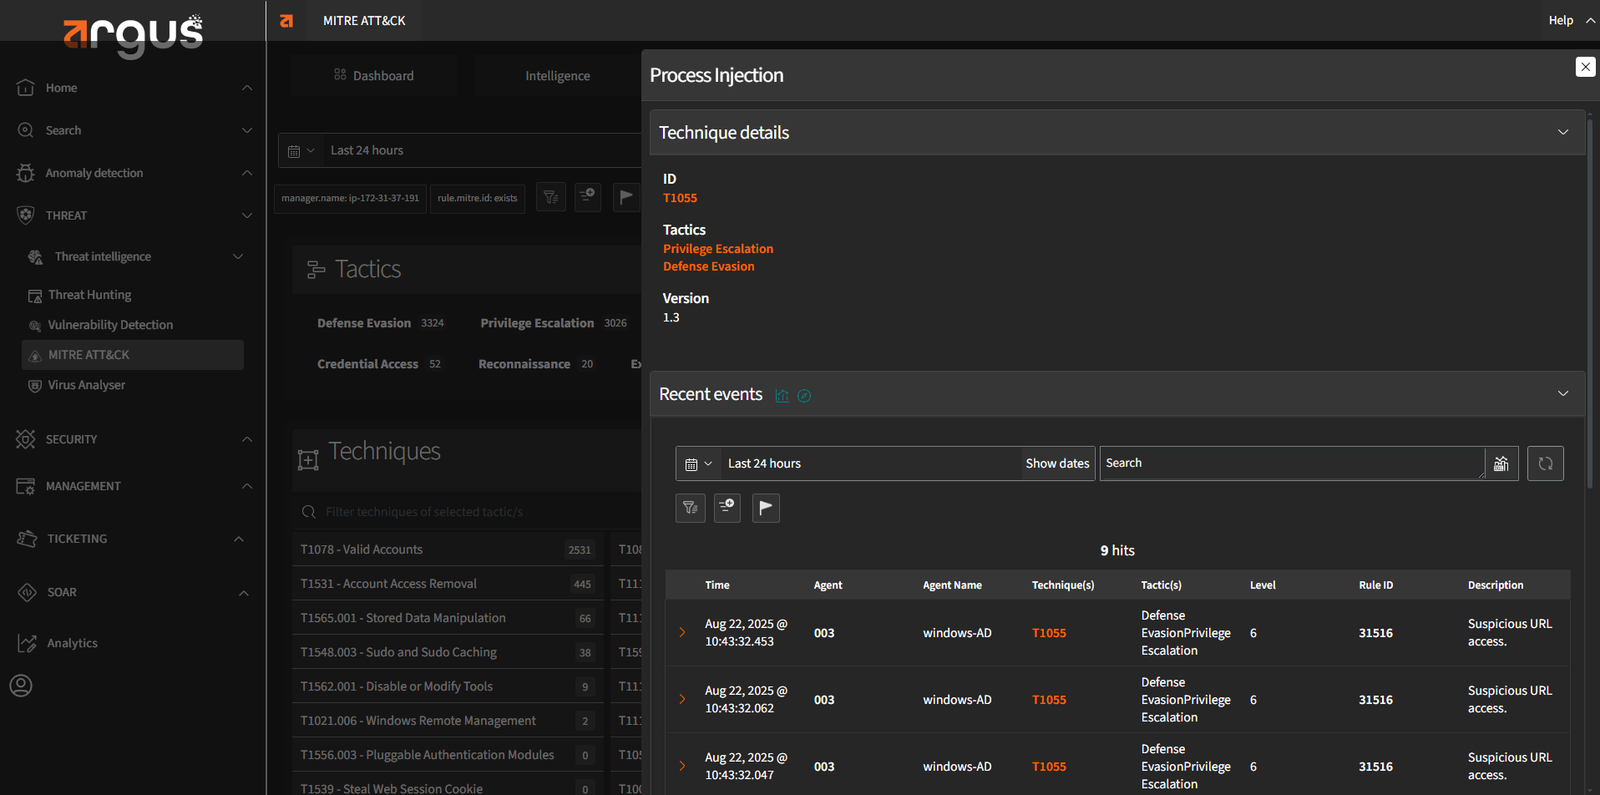Click the T1055 technique ID link
This screenshot has height=795, width=1600.
pos(680,198)
